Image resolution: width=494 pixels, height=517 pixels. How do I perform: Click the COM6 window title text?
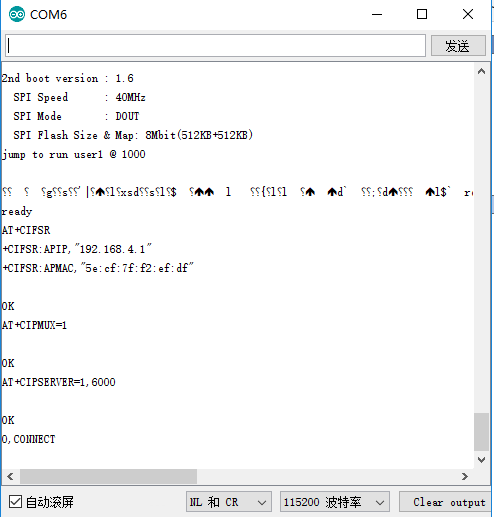[x=49, y=15]
